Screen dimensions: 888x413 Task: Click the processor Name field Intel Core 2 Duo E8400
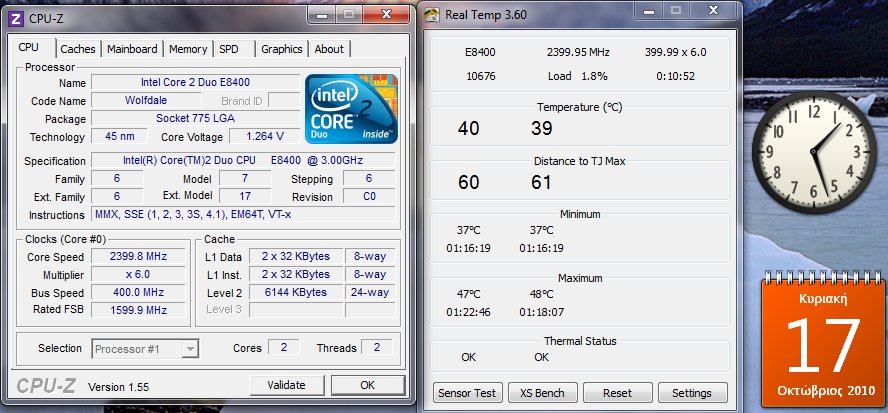pos(195,82)
